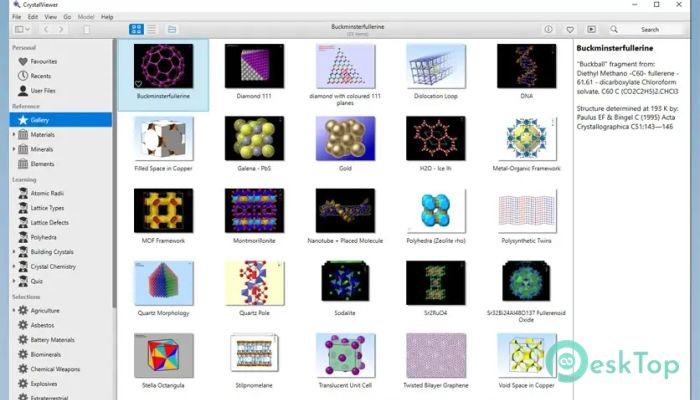This screenshot has height=400, width=700.
Task: Select User Files in sidebar
Action: coord(43,90)
